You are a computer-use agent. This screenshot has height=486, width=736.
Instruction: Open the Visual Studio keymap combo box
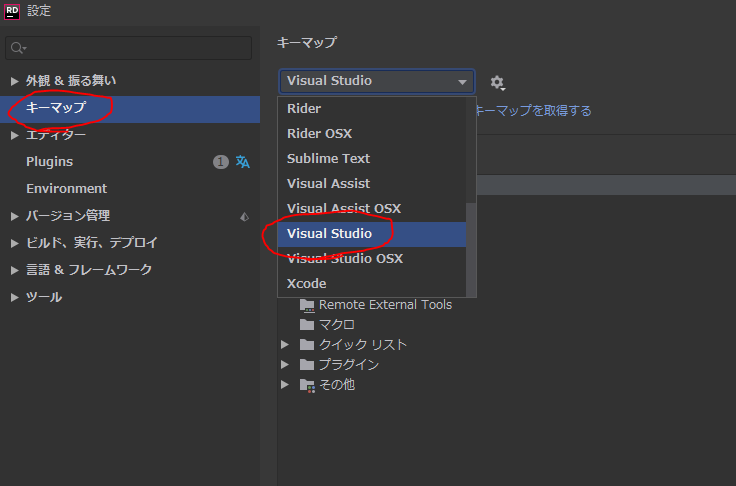tap(376, 82)
